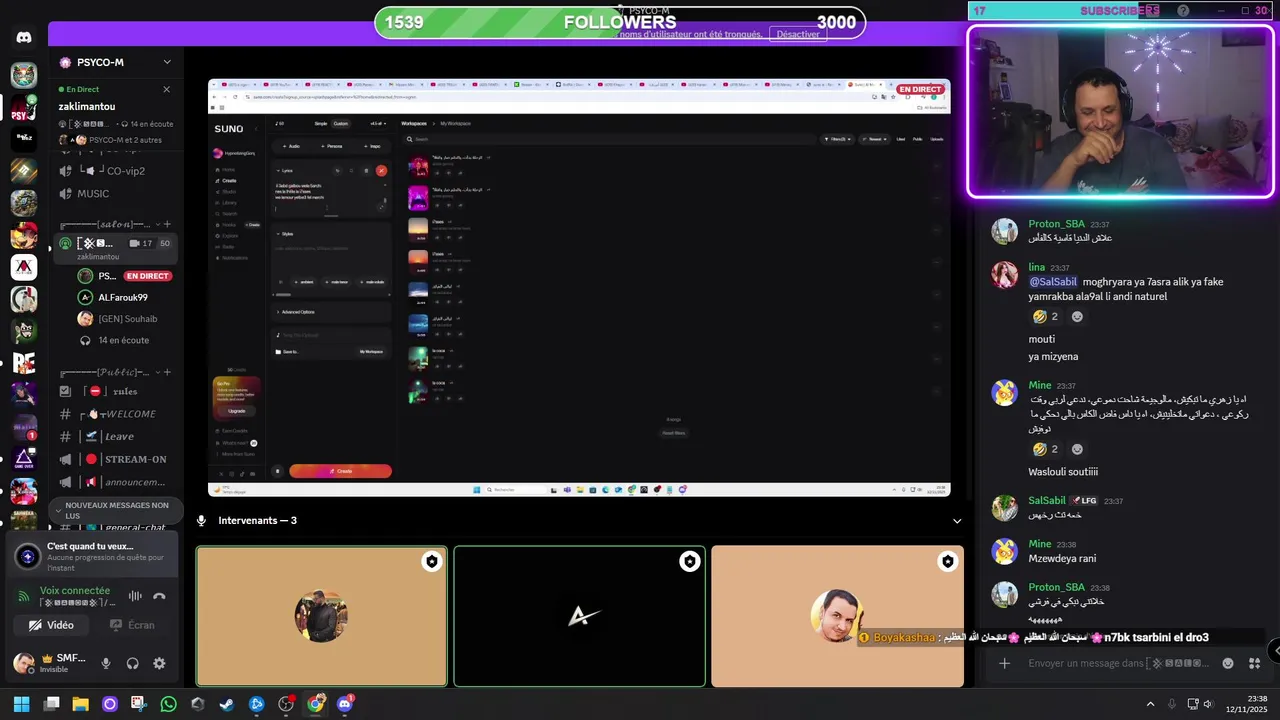1280x720 pixels.
Task: Open Google Chrome from taskbar
Action: 315,704
